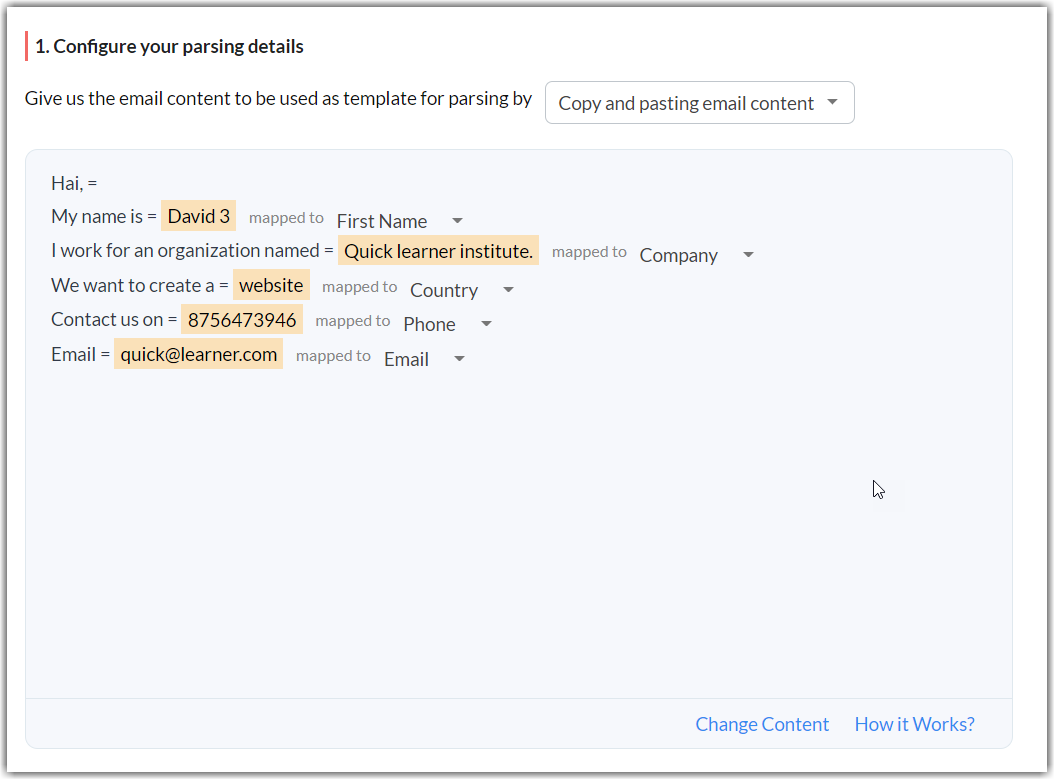
Task: Select the highlighted 'Quick learner institute.' text
Action: point(438,251)
